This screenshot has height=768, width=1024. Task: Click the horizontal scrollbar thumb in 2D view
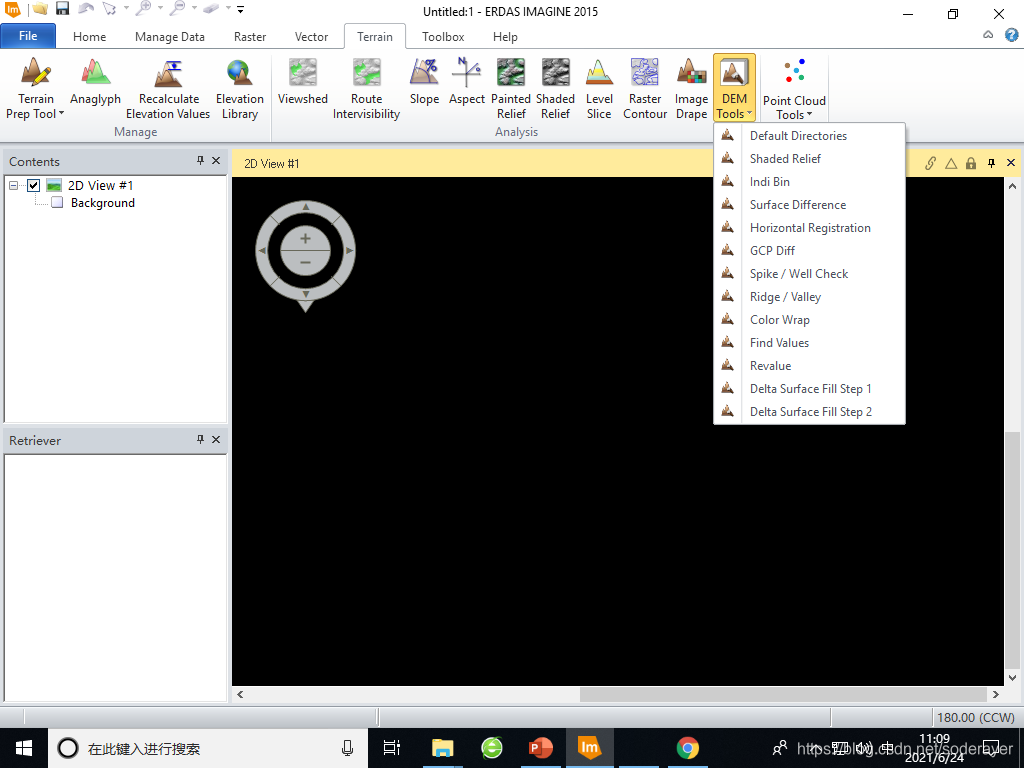coord(783,694)
